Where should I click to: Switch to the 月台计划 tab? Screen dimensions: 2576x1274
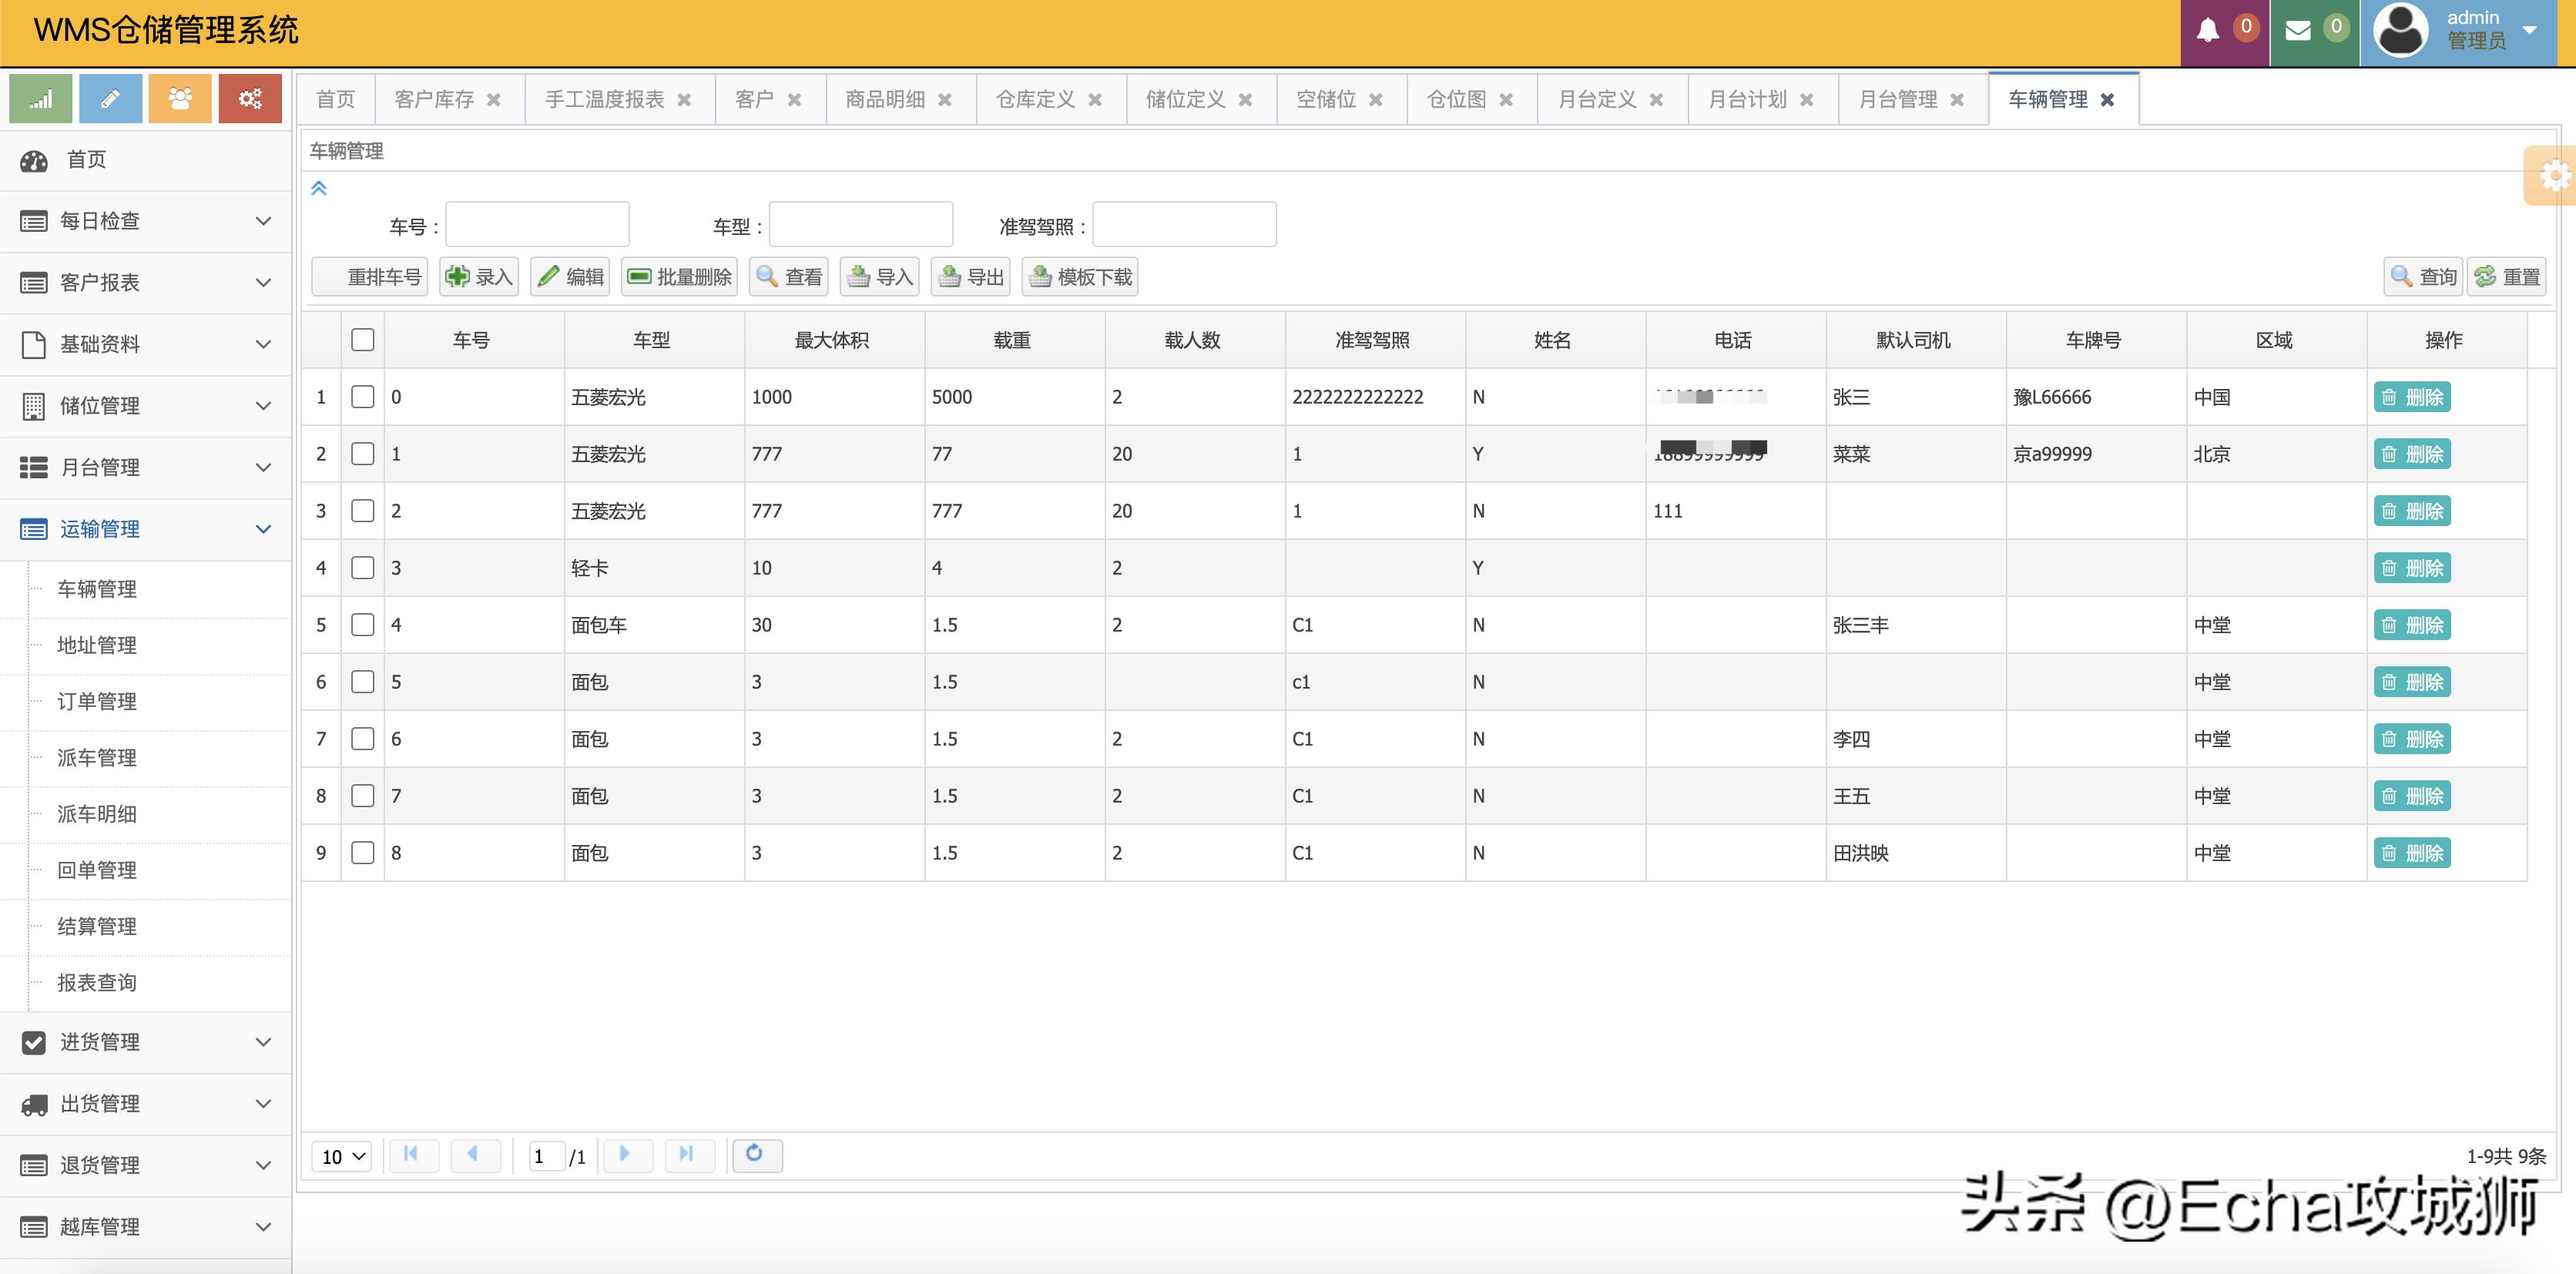click(1747, 100)
